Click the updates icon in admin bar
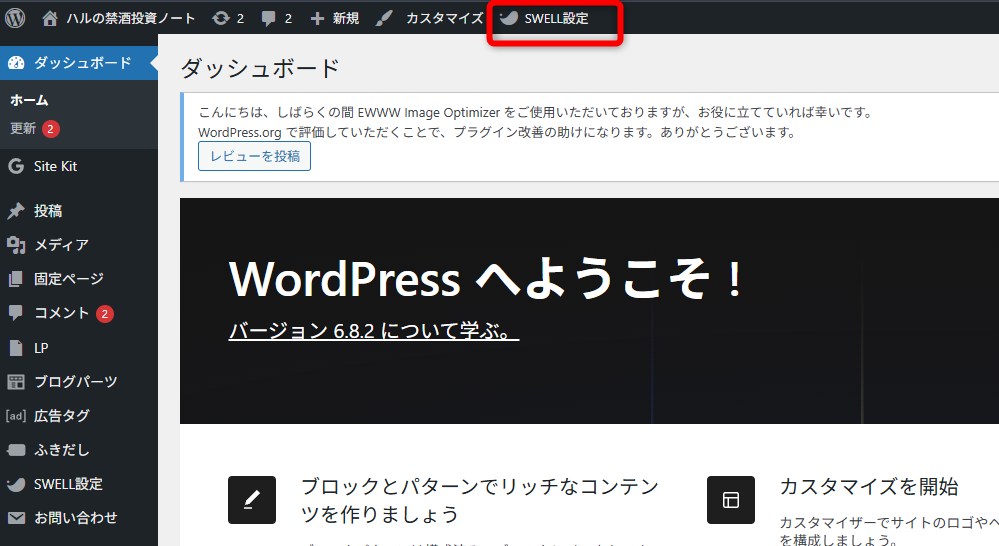Screen dimensions: 999x546 pyautogui.click(x=220, y=18)
